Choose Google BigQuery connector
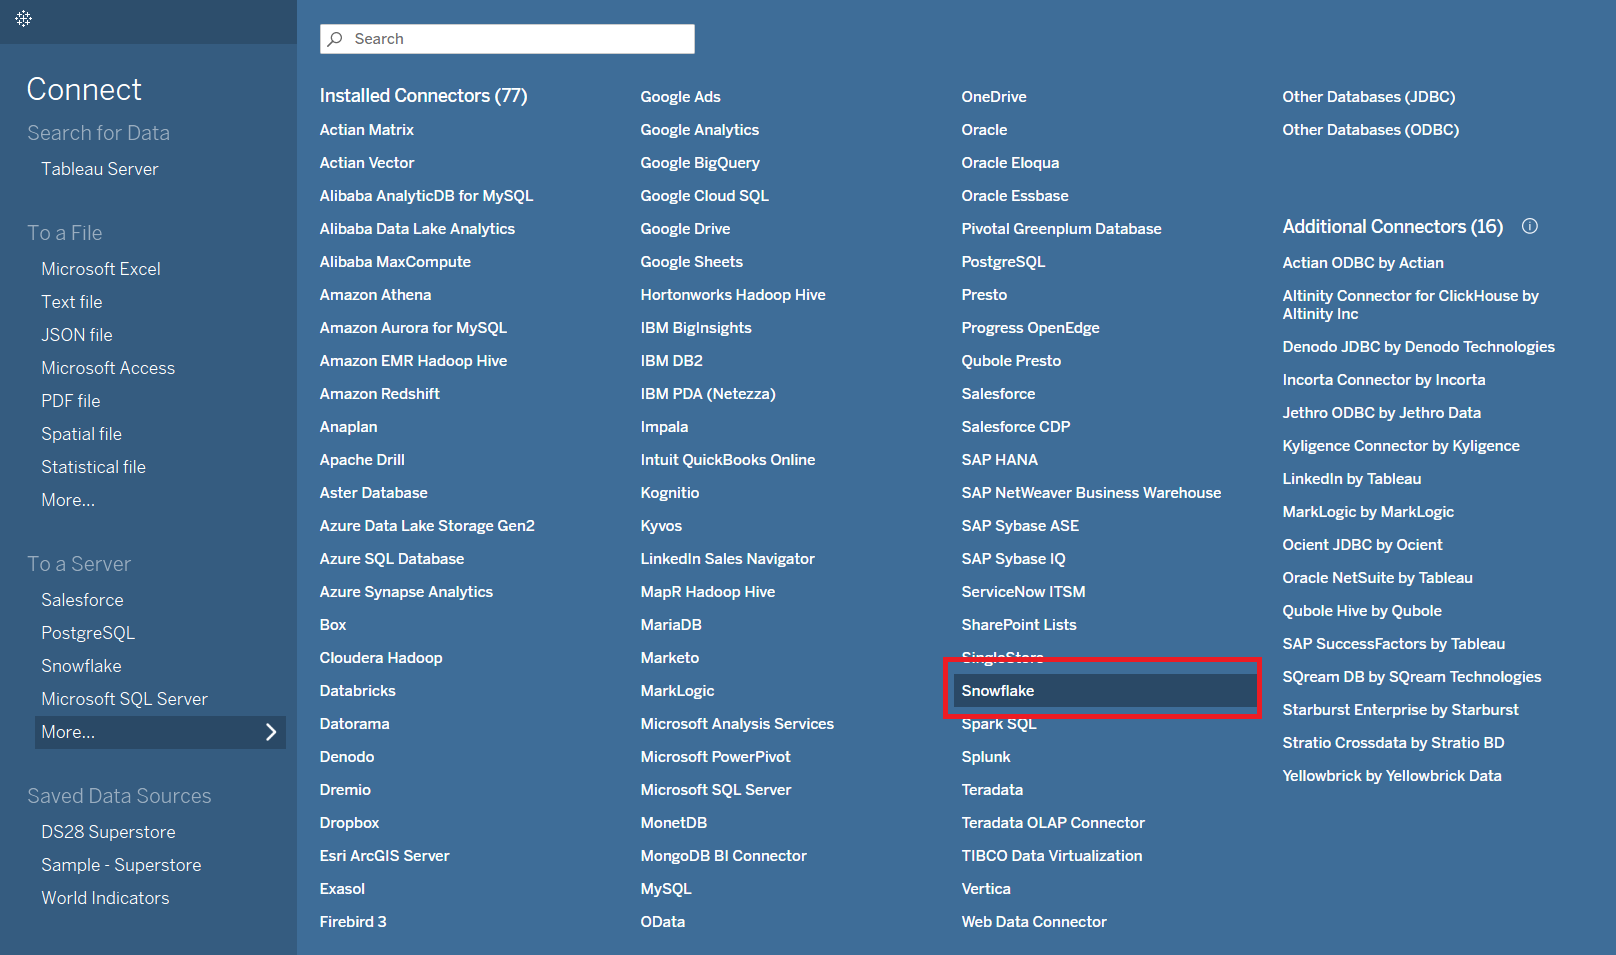This screenshot has height=955, width=1616. coord(700,163)
